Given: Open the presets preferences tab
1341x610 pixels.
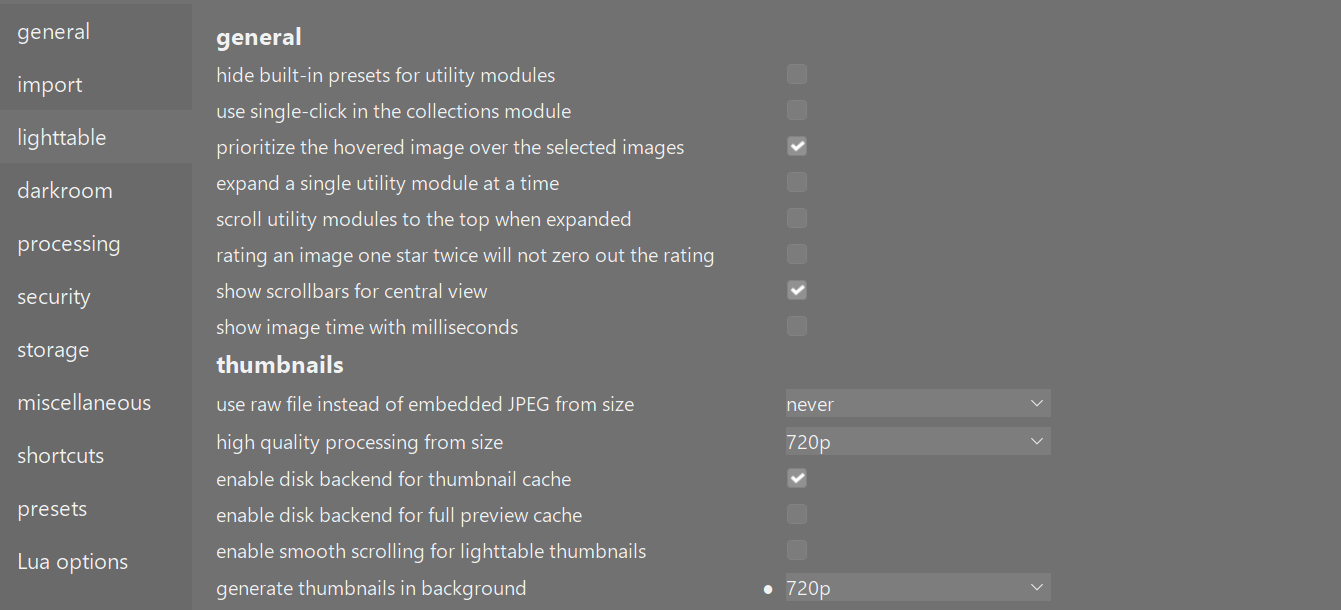Looking at the screenshot, I should pyautogui.click(x=52, y=509).
